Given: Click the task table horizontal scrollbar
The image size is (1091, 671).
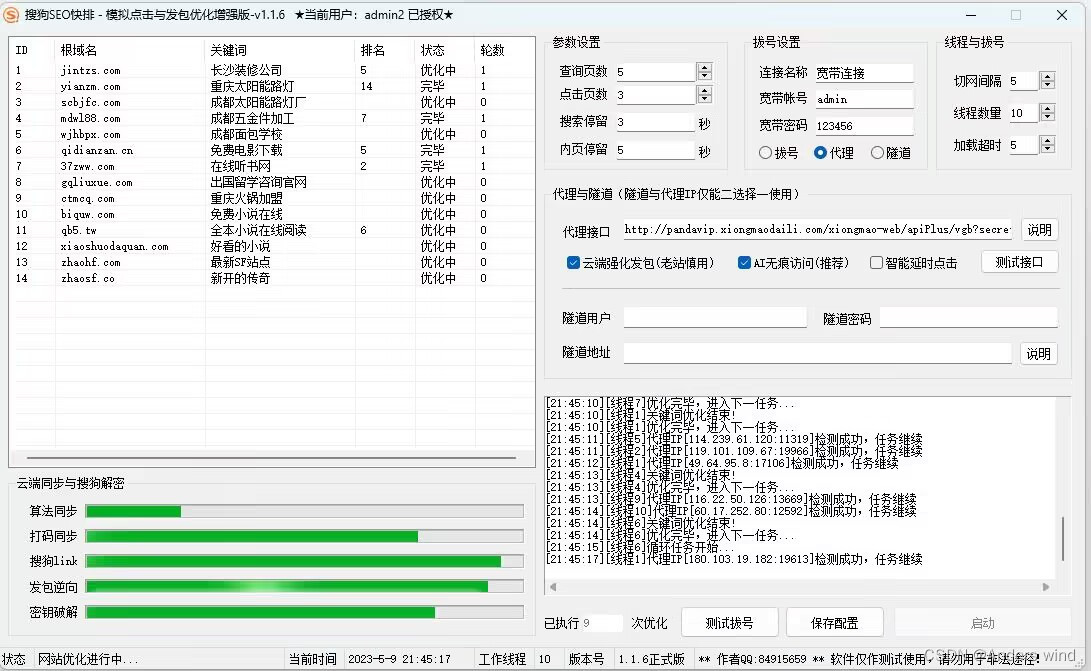Looking at the screenshot, I should (271, 458).
